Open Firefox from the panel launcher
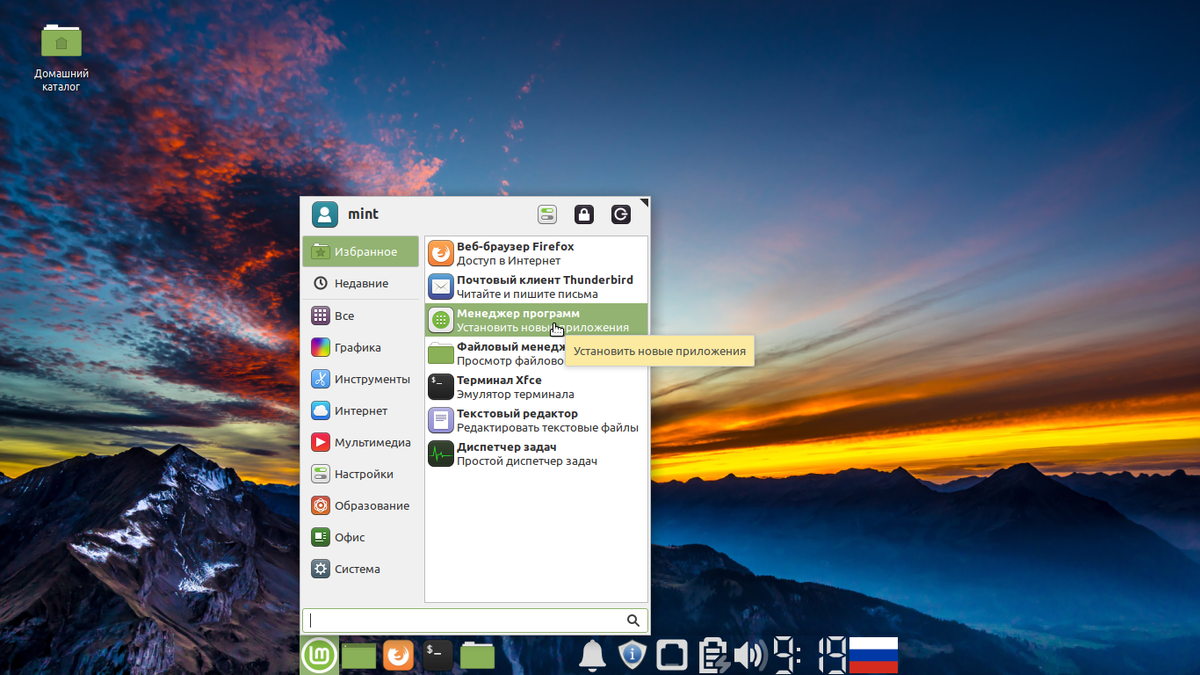 coord(399,655)
